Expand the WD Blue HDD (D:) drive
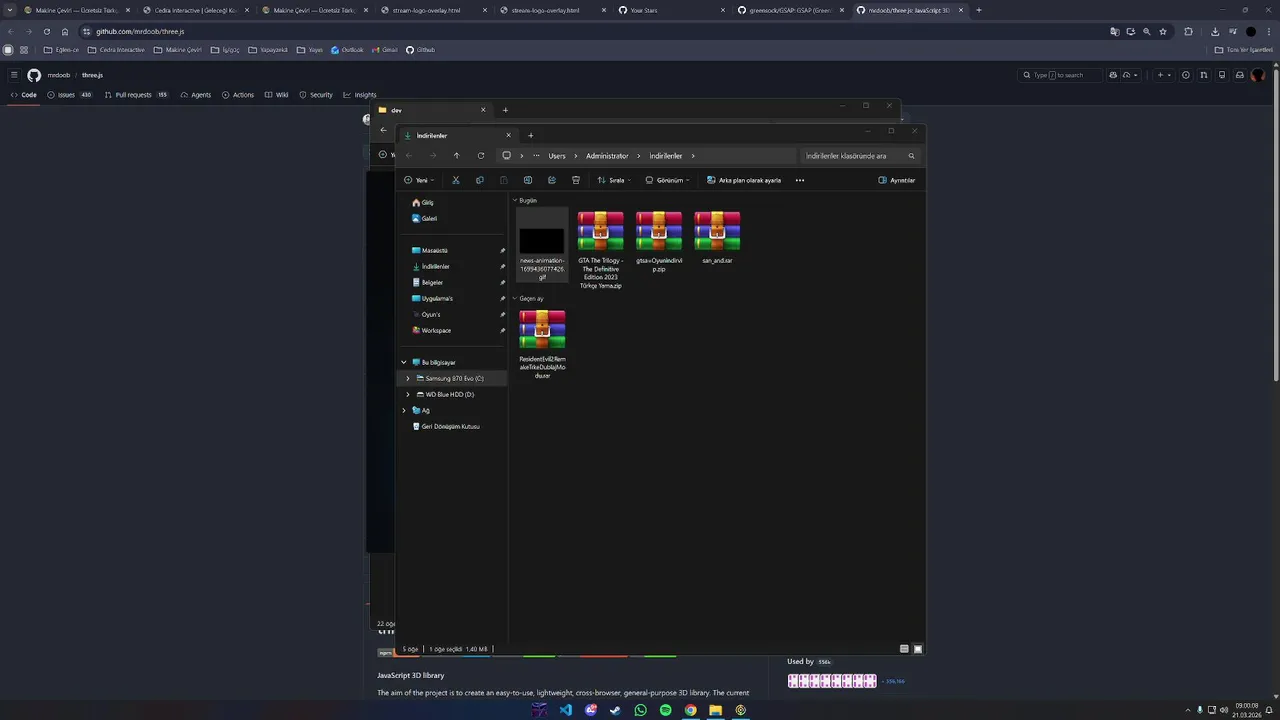 pyautogui.click(x=408, y=394)
